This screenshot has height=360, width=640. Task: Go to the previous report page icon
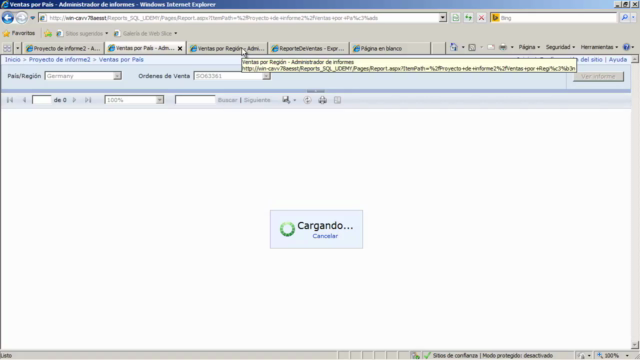pos(24,100)
